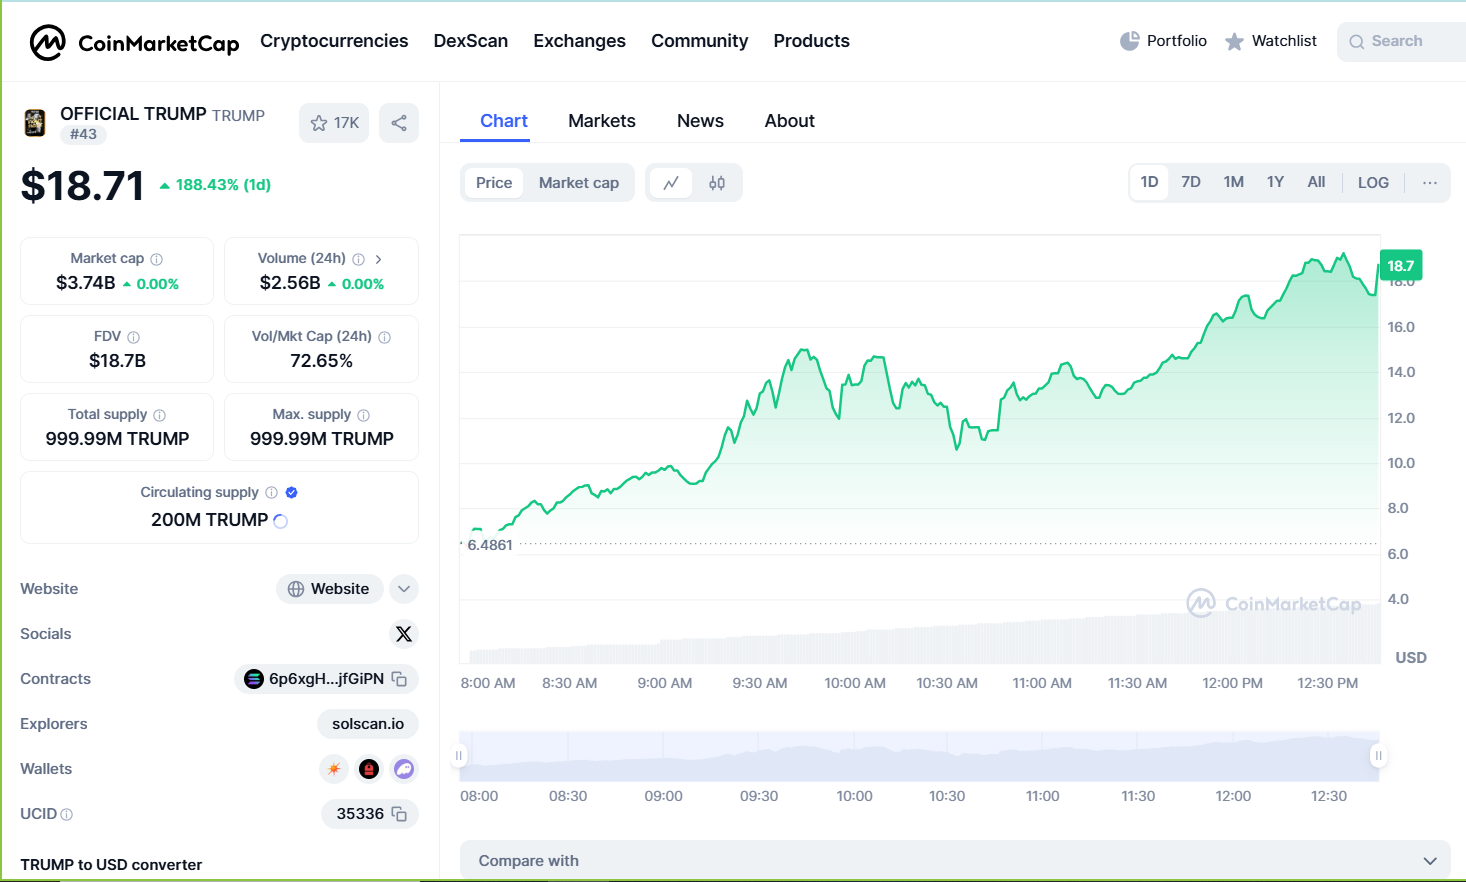Viewport: 1466px width, 882px height.
Task: Set chart range to 1M
Action: (x=1233, y=182)
